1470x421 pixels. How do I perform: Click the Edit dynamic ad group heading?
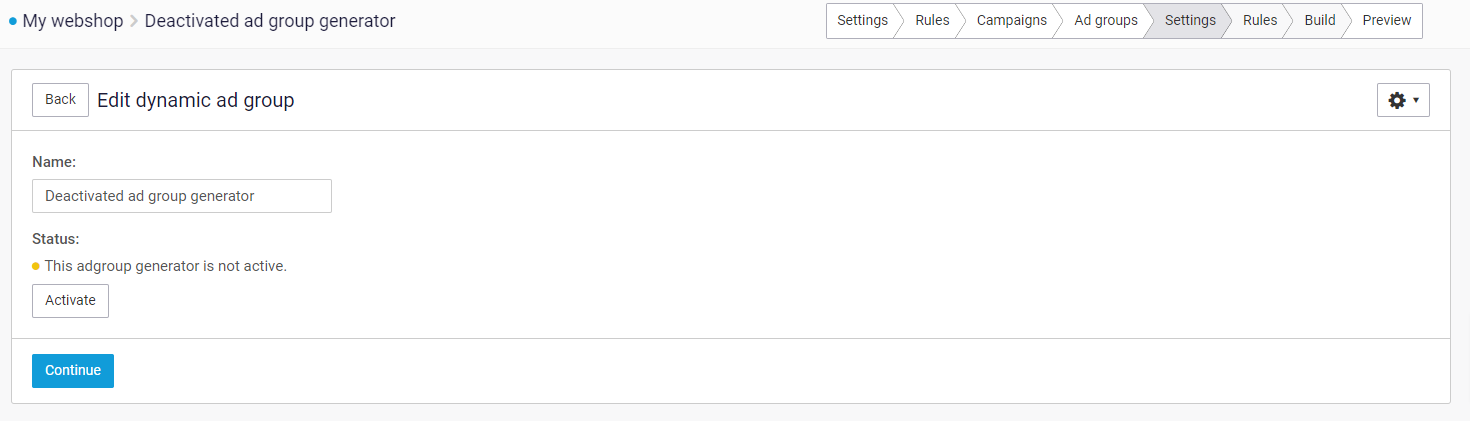pyautogui.click(x=195, y=100)
